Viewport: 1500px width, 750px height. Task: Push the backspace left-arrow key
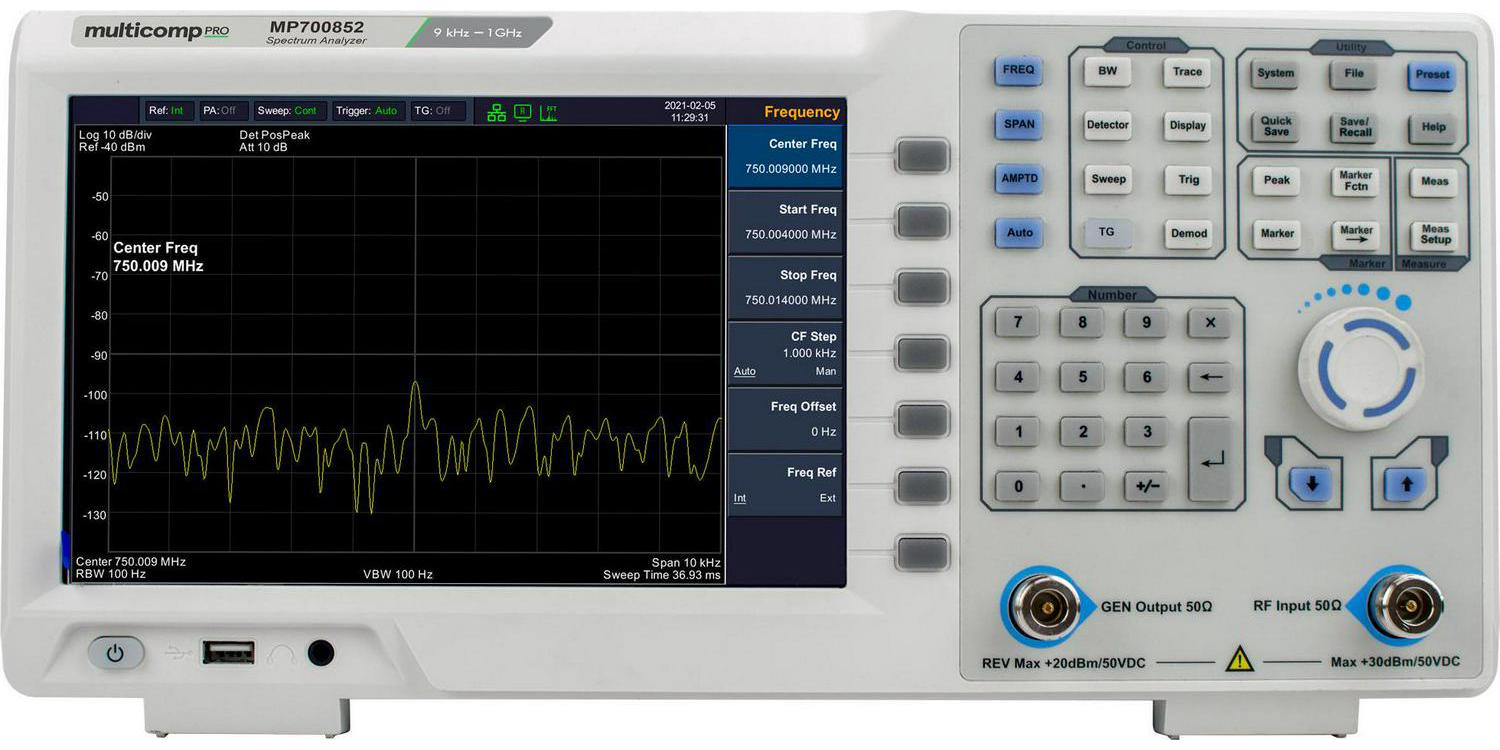tap(1210, 378)
